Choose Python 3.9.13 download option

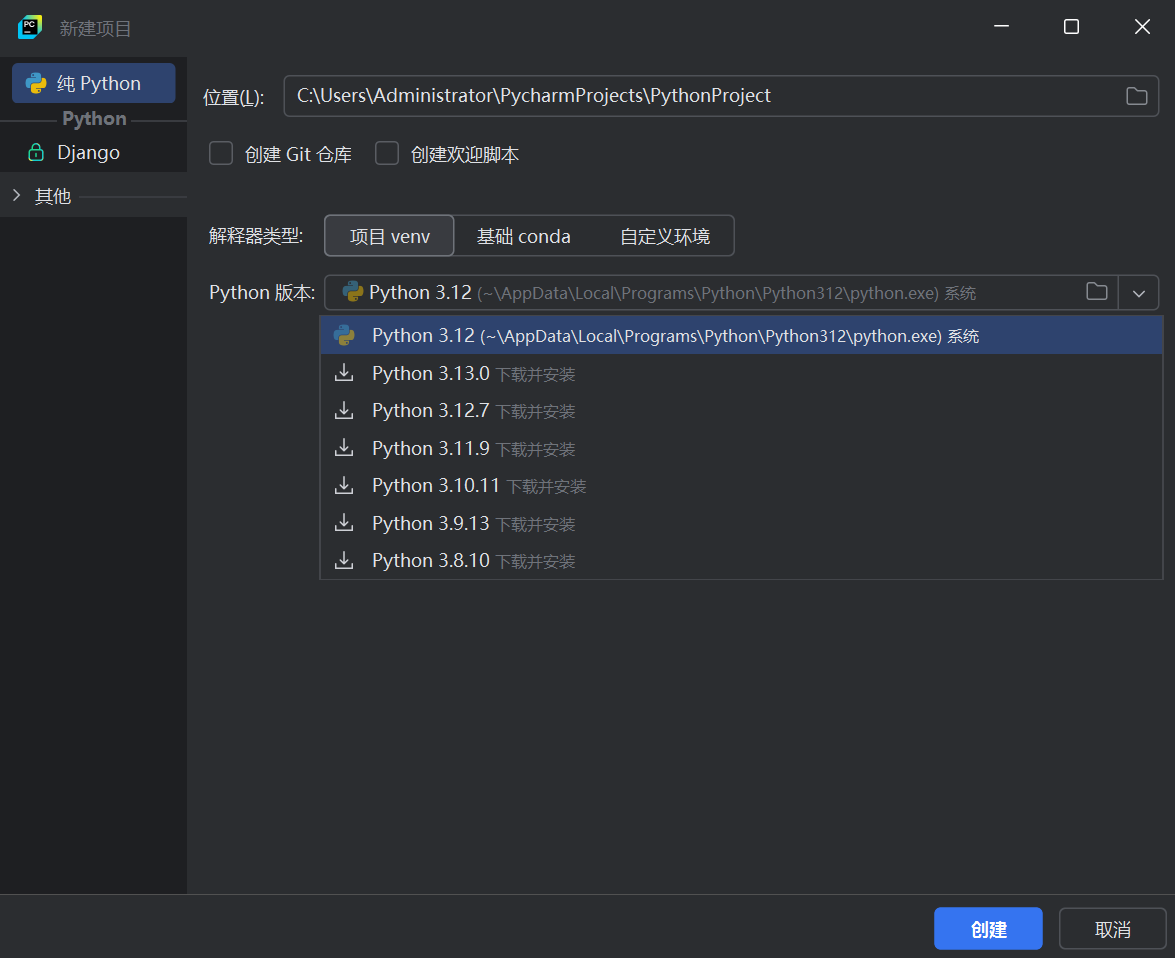point(741,523)
